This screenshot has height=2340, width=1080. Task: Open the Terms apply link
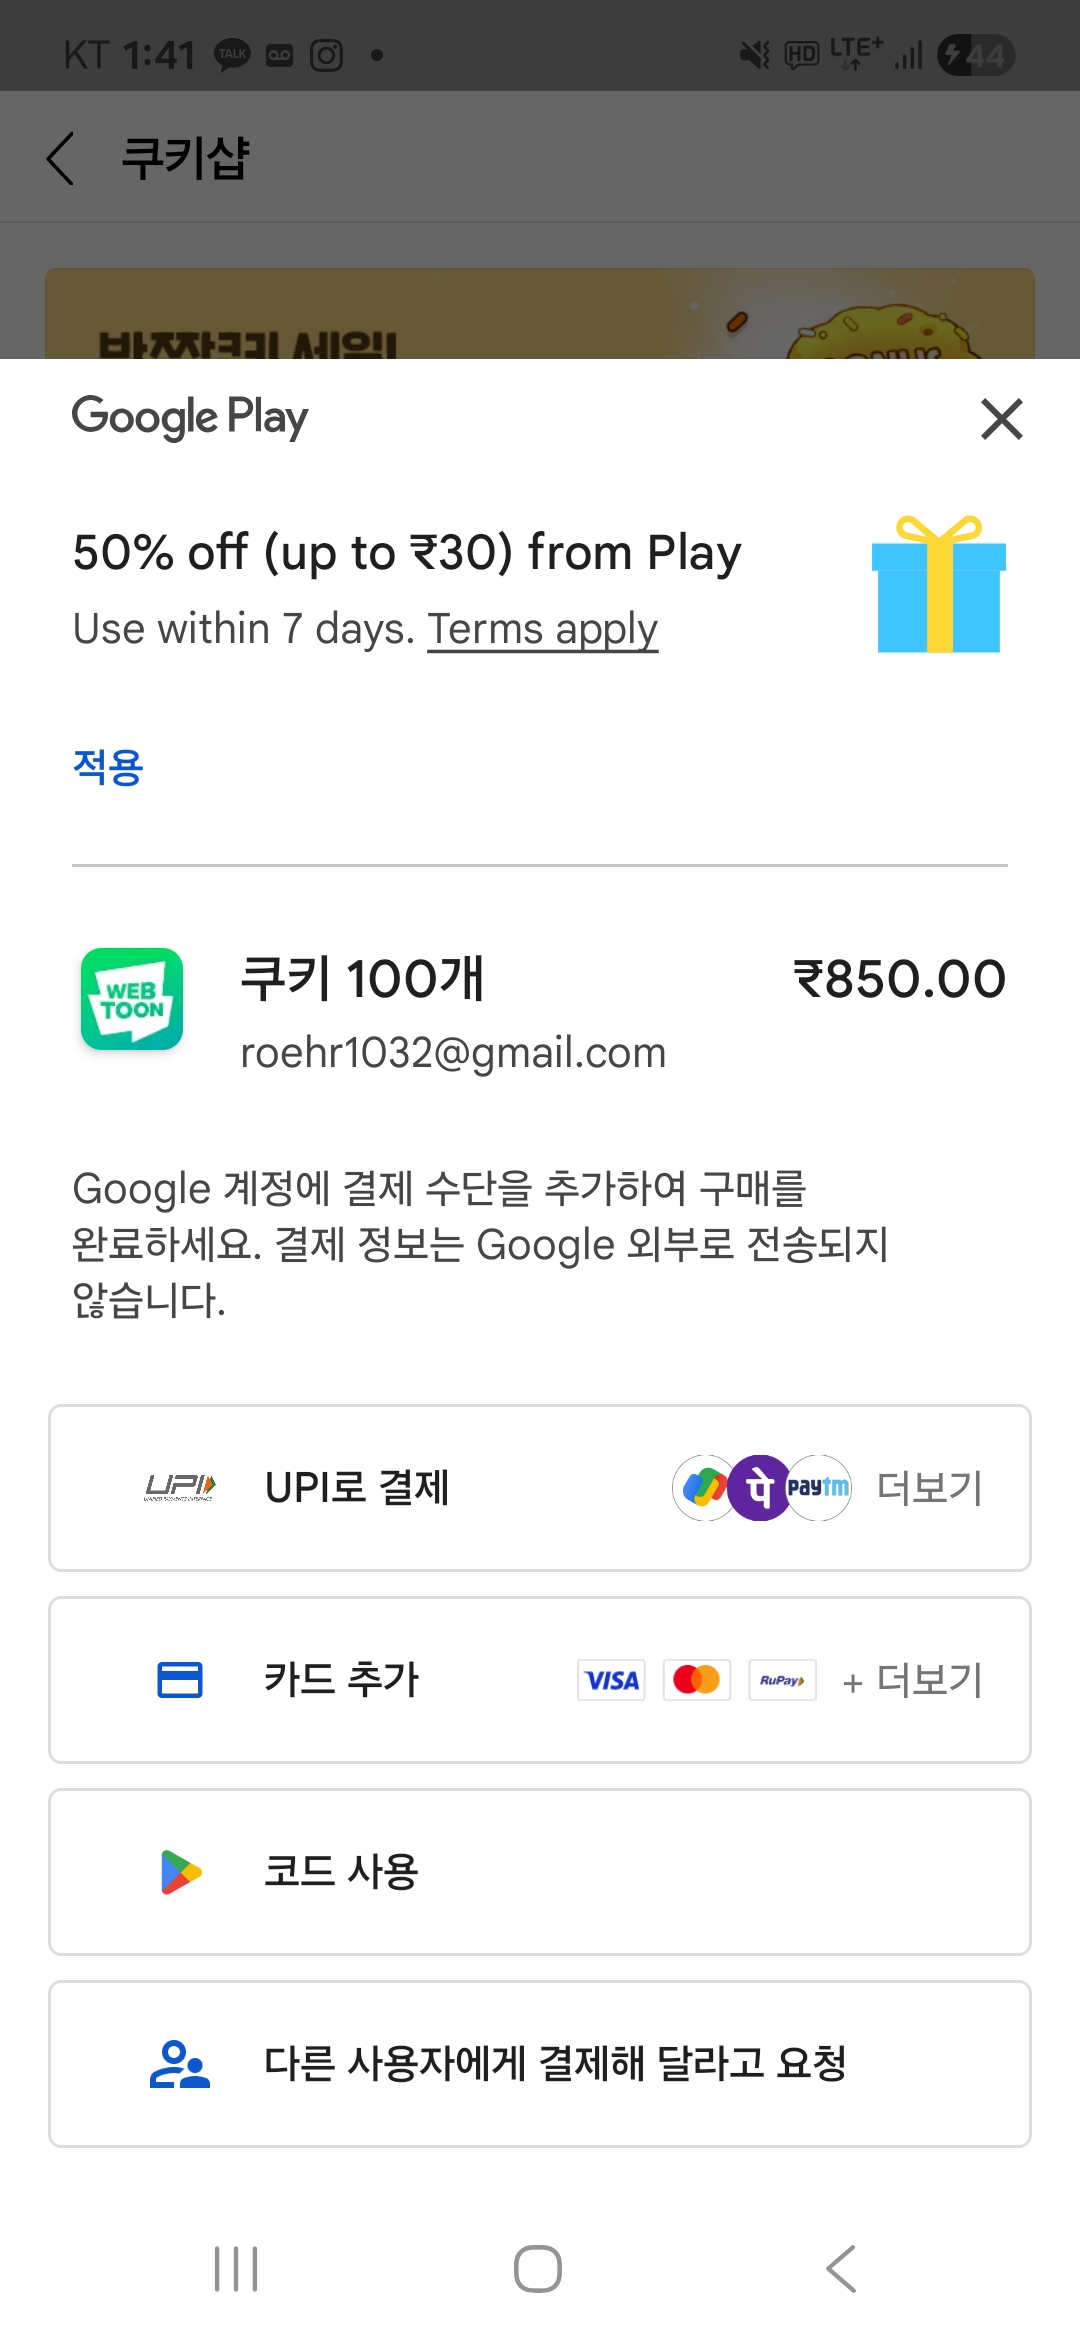click(x=542, y=630)
